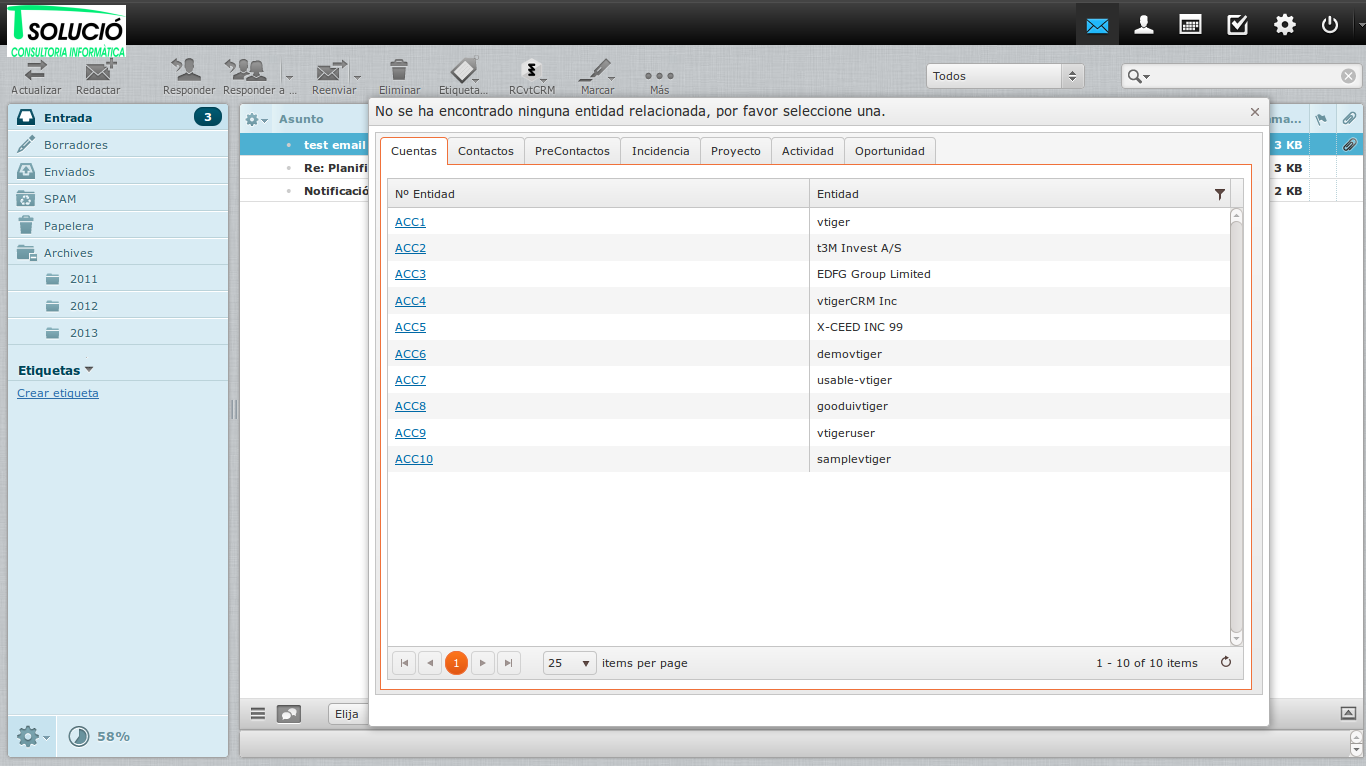Switch to the Oportunidad tab
This screenshot has width=1366, height=766.
[890, 151]
